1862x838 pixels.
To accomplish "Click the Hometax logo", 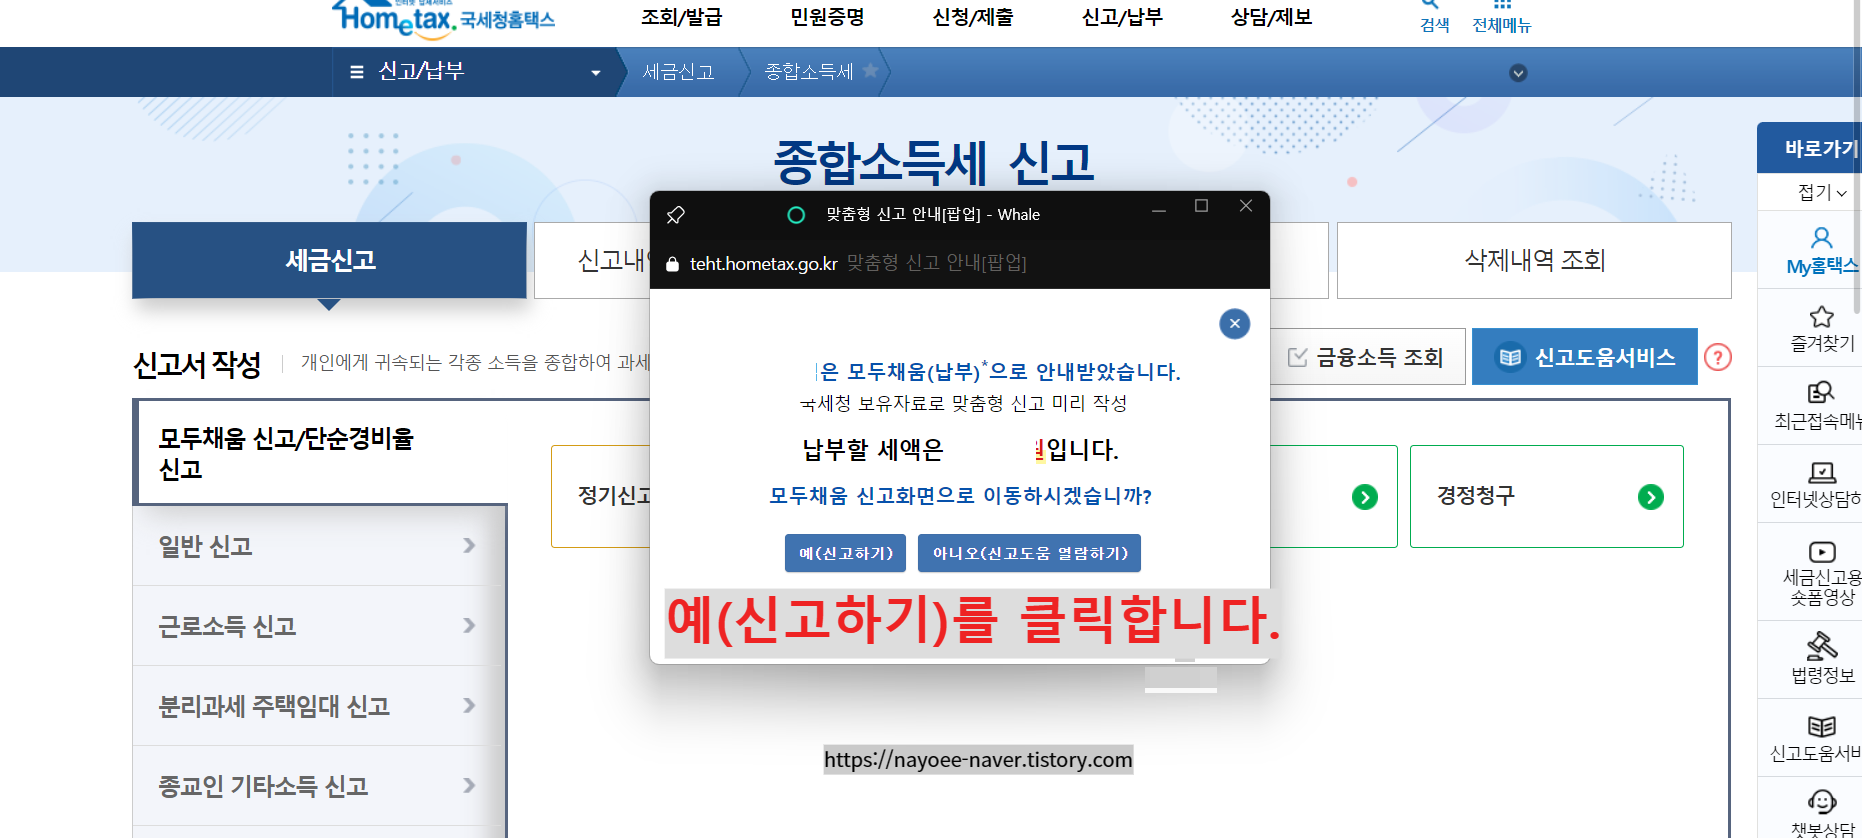I will tap(443, 18).
